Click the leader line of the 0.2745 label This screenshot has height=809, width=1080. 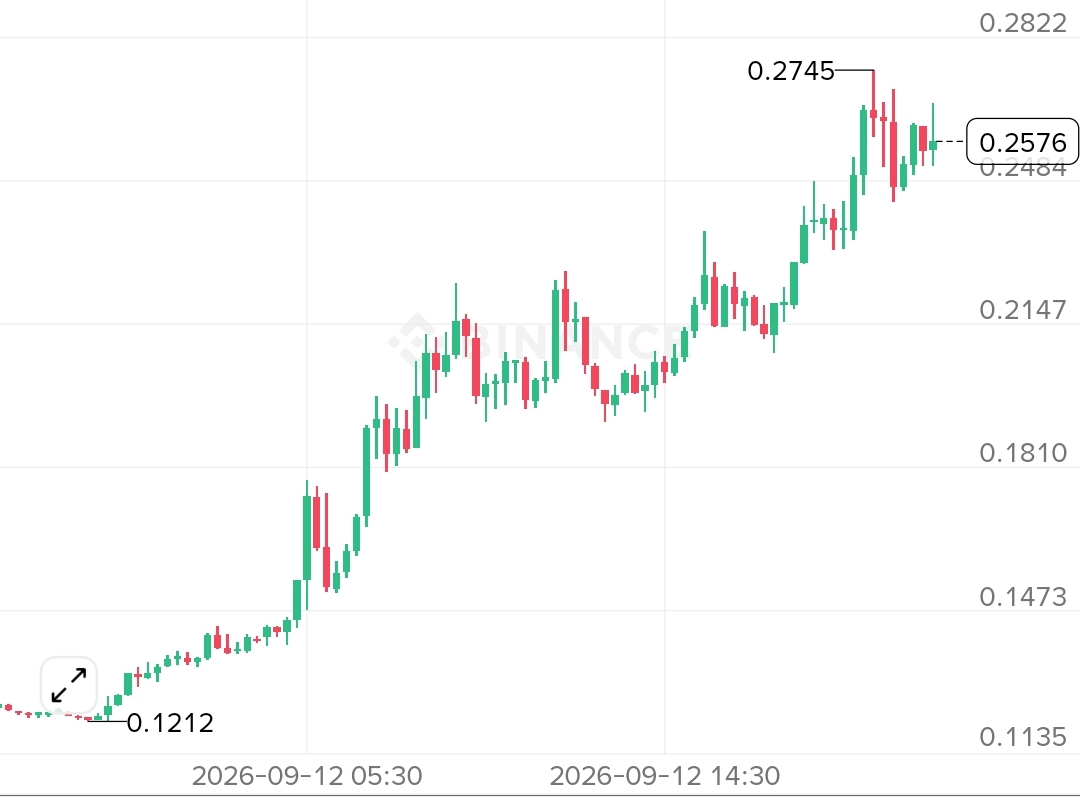[854, 70]
